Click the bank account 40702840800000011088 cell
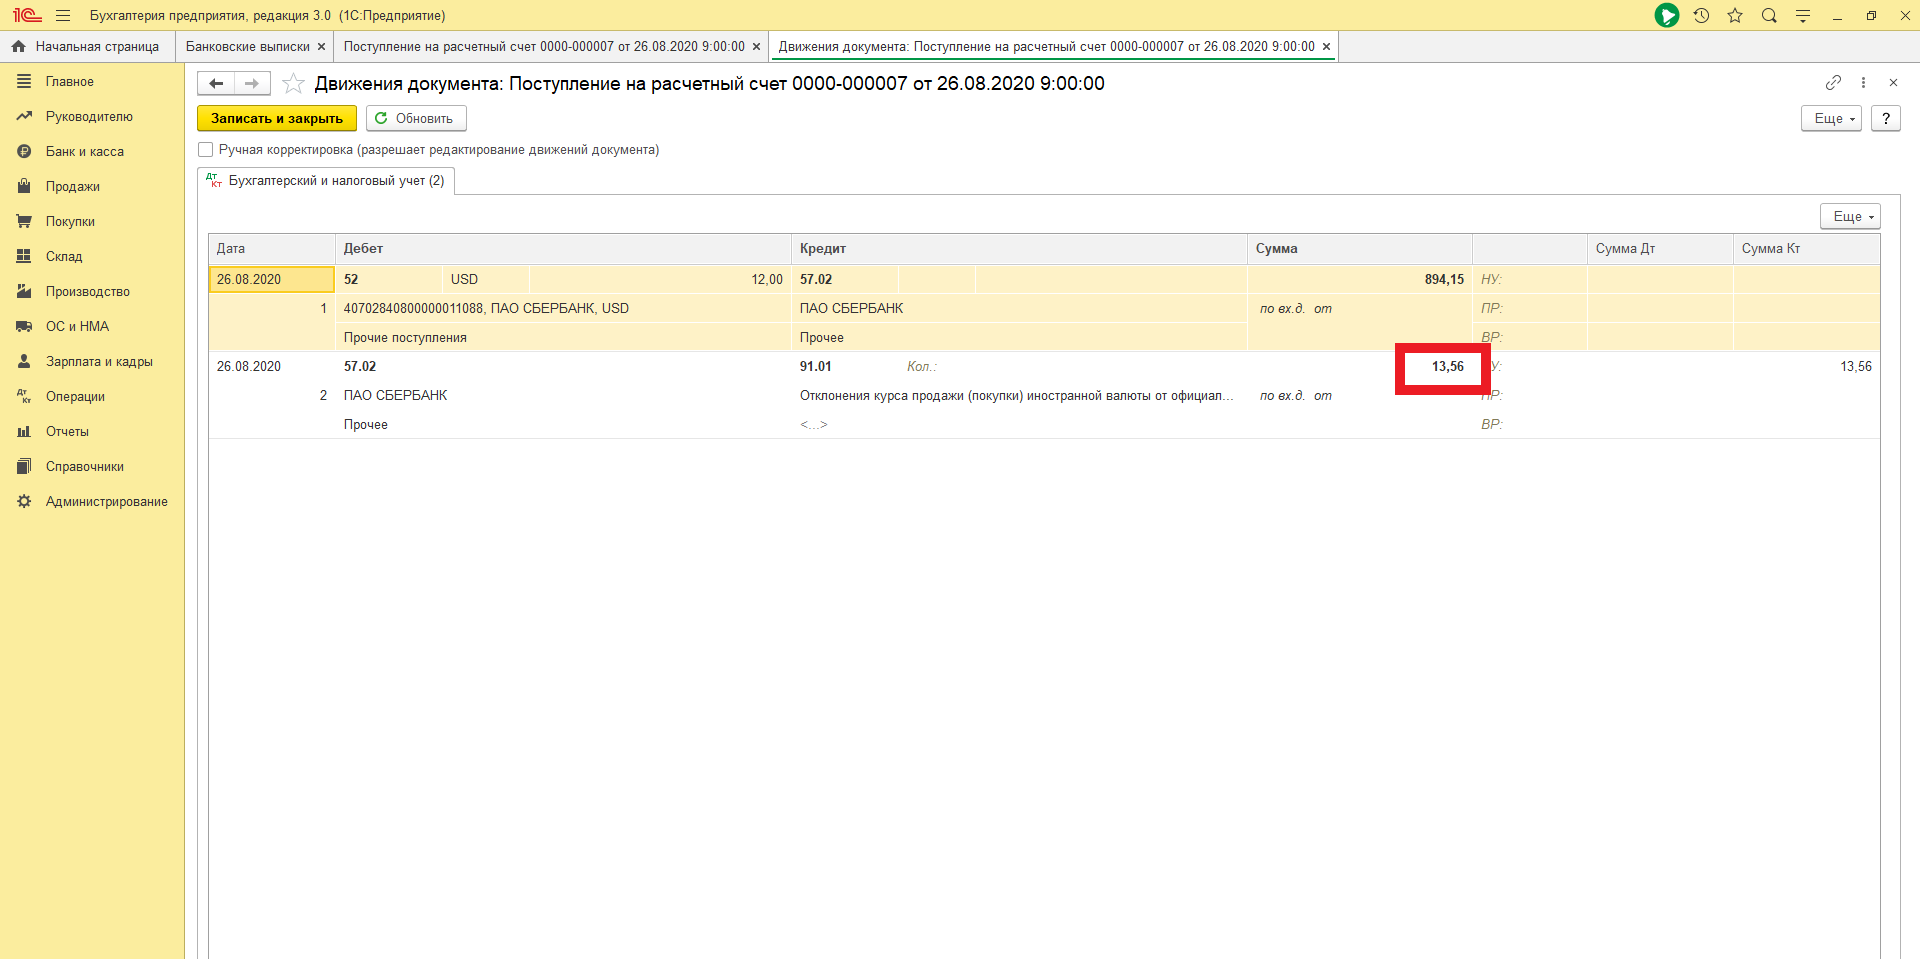The image size is (1920, 959). (563, 309)
